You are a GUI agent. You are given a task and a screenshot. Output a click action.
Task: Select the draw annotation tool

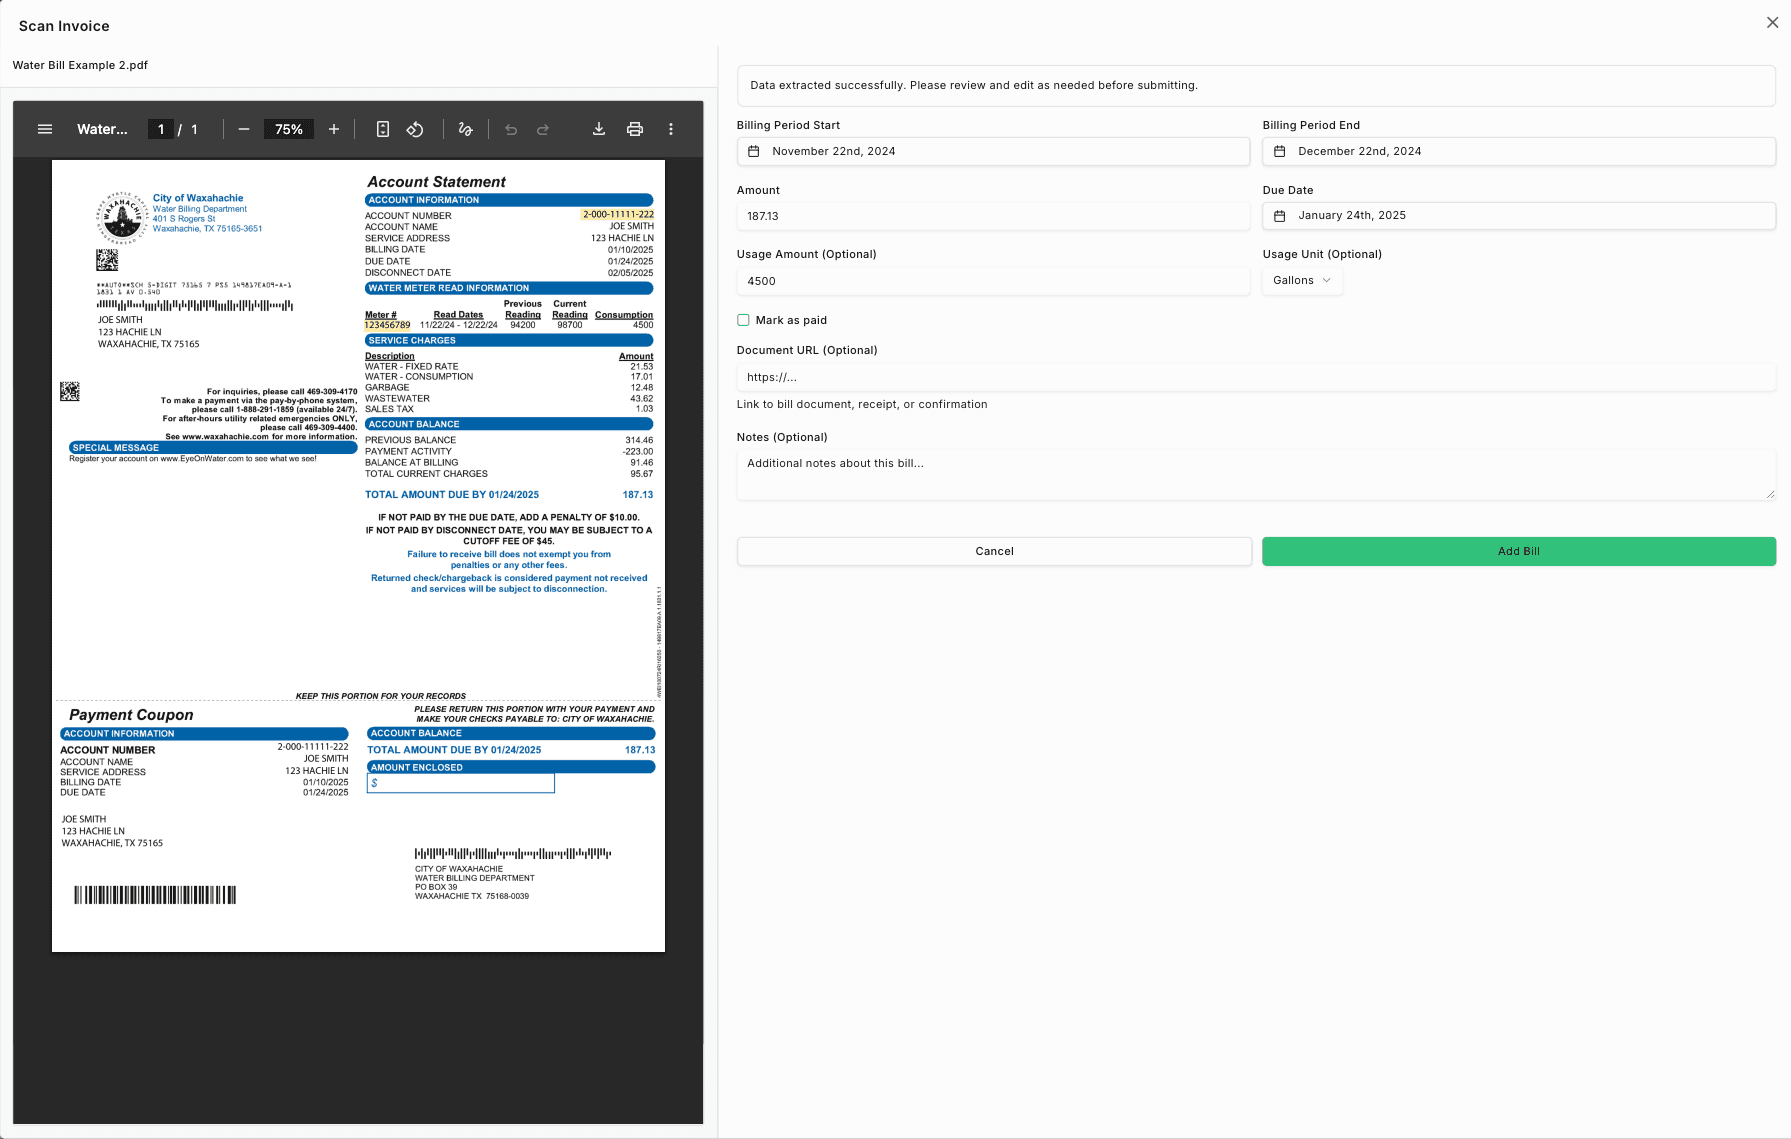pos(465,129)
